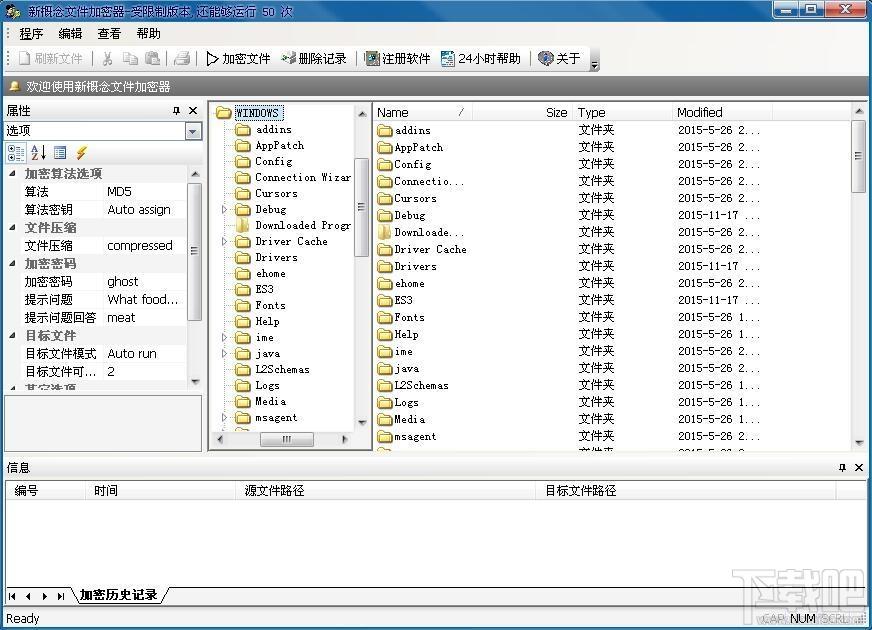Switch to 加密历史记录 tab

coord(118,595)
